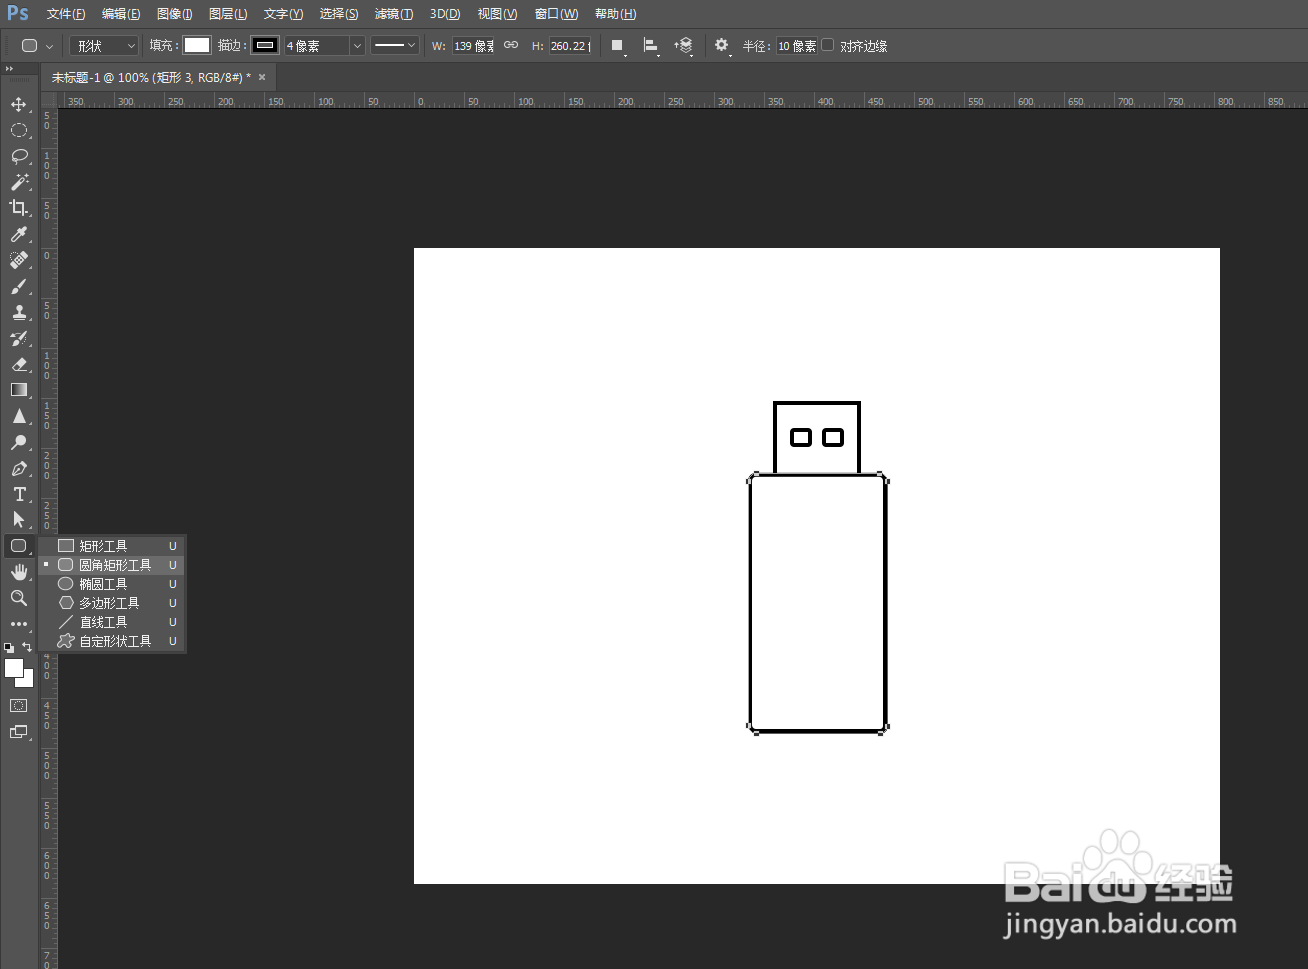Image resolution: width=1308 pixels, height=969 pixels.
Task: Open the 形状 tool mode dropdown
Action: (104, 46)
